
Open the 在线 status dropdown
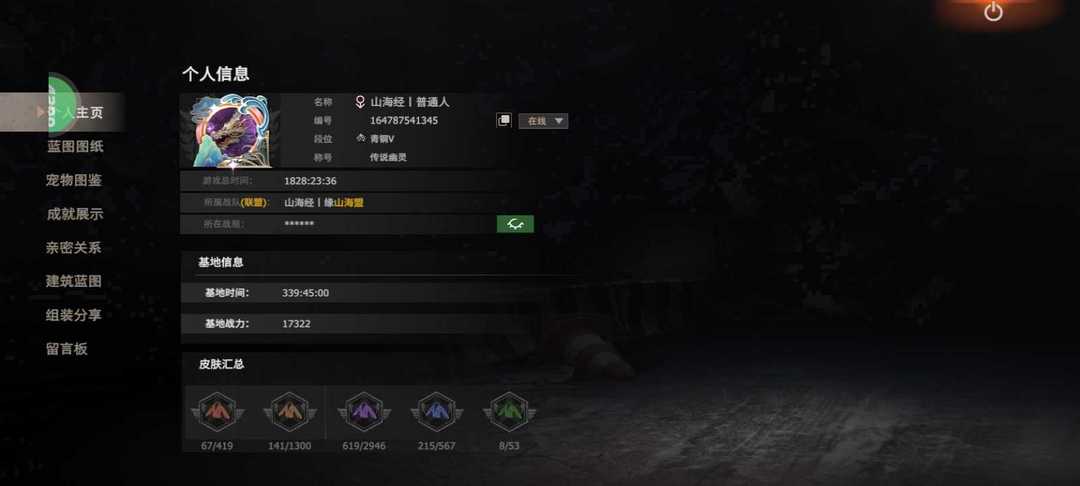click(543, 120)
